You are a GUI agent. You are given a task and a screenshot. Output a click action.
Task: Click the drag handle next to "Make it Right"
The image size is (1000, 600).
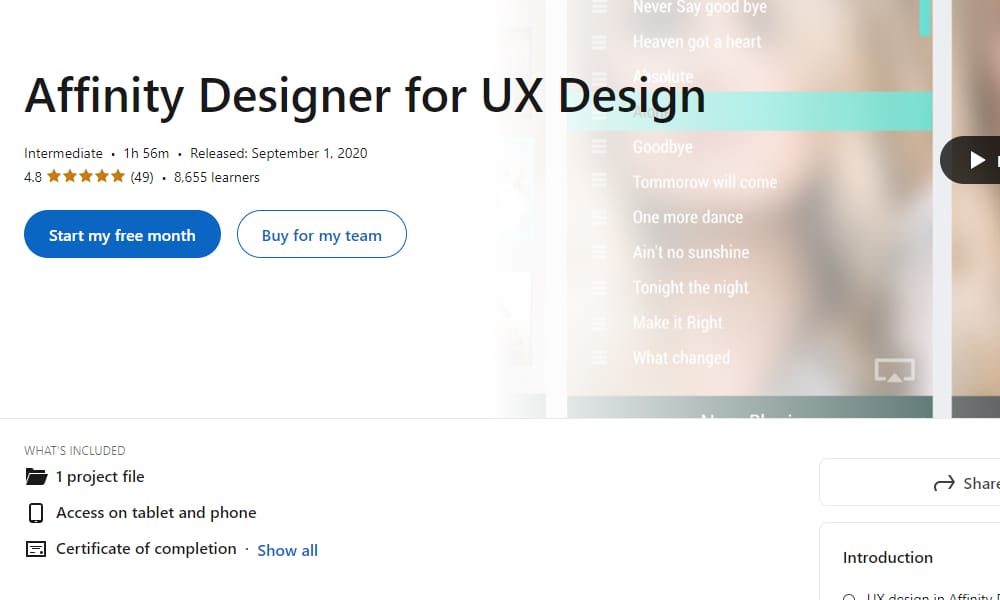pos(599,322)
